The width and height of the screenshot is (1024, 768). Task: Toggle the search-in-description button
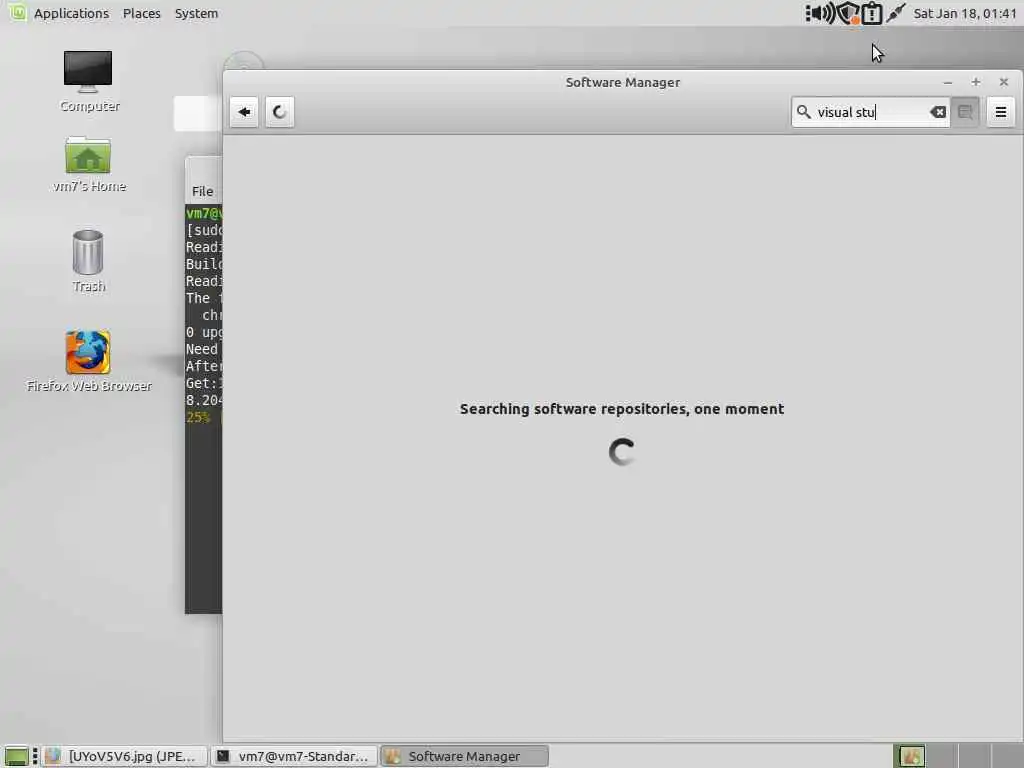tap(965, 112)
